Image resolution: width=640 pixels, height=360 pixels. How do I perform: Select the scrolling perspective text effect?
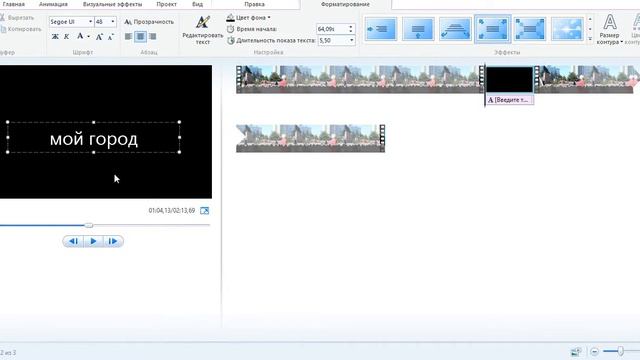pyautogui.click(x=455, y=29)
